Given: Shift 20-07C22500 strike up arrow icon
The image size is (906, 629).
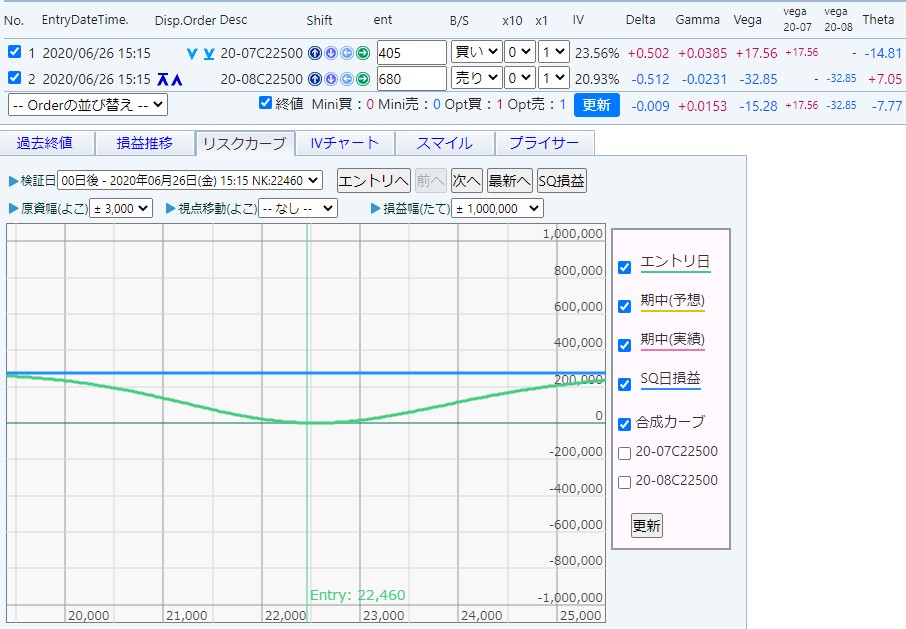Looking at the screenshot, I should tap(315, 53).
